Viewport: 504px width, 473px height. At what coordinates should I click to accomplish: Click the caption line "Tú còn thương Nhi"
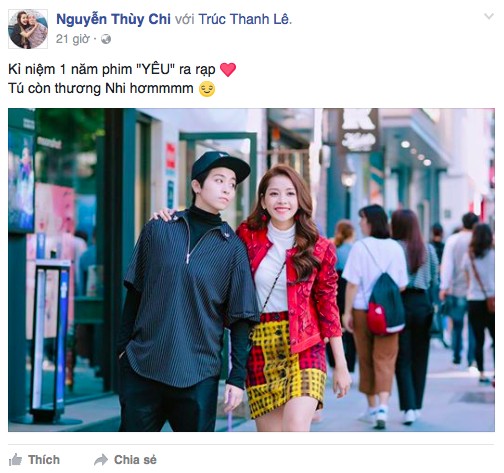click(101, 89)
